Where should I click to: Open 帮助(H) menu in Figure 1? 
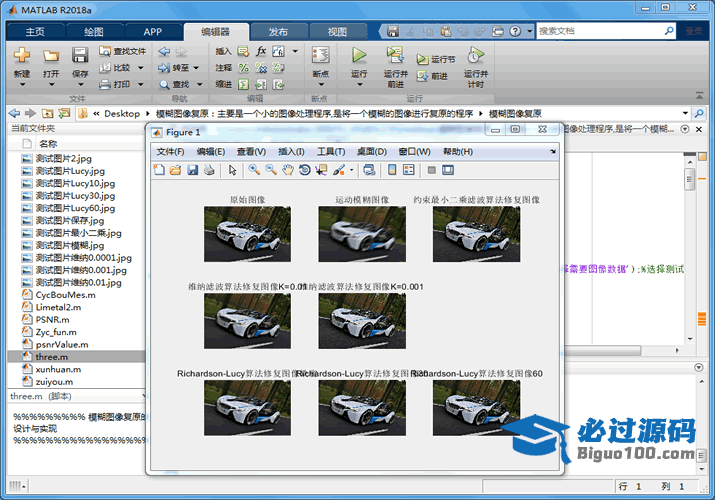(458, 152)
